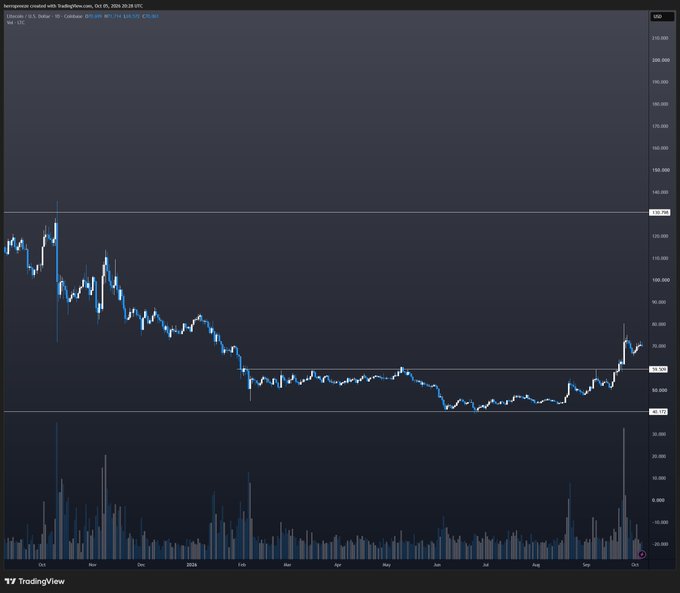
Task: Click the 2026 label on time axis
Action: pos(191,565)
